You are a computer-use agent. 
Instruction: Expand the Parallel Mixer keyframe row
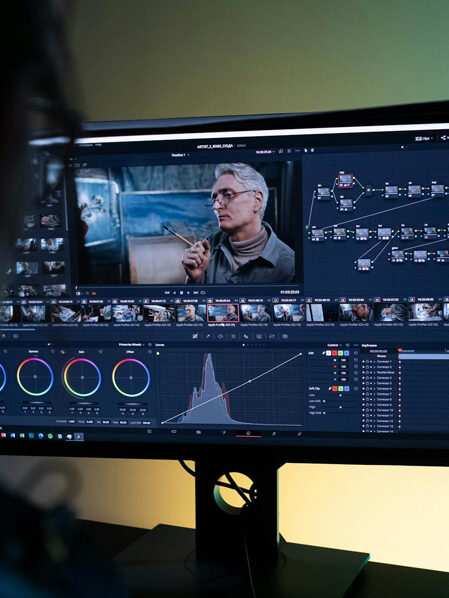374,372
